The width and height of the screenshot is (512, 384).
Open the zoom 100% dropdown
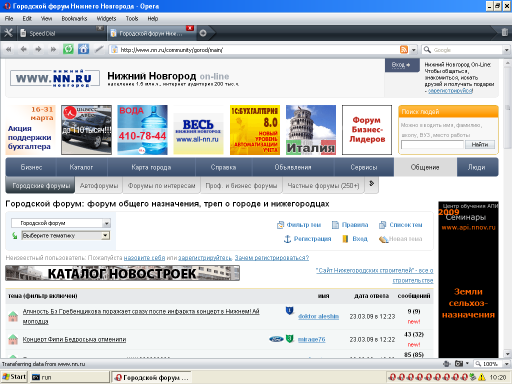point(506,364)
